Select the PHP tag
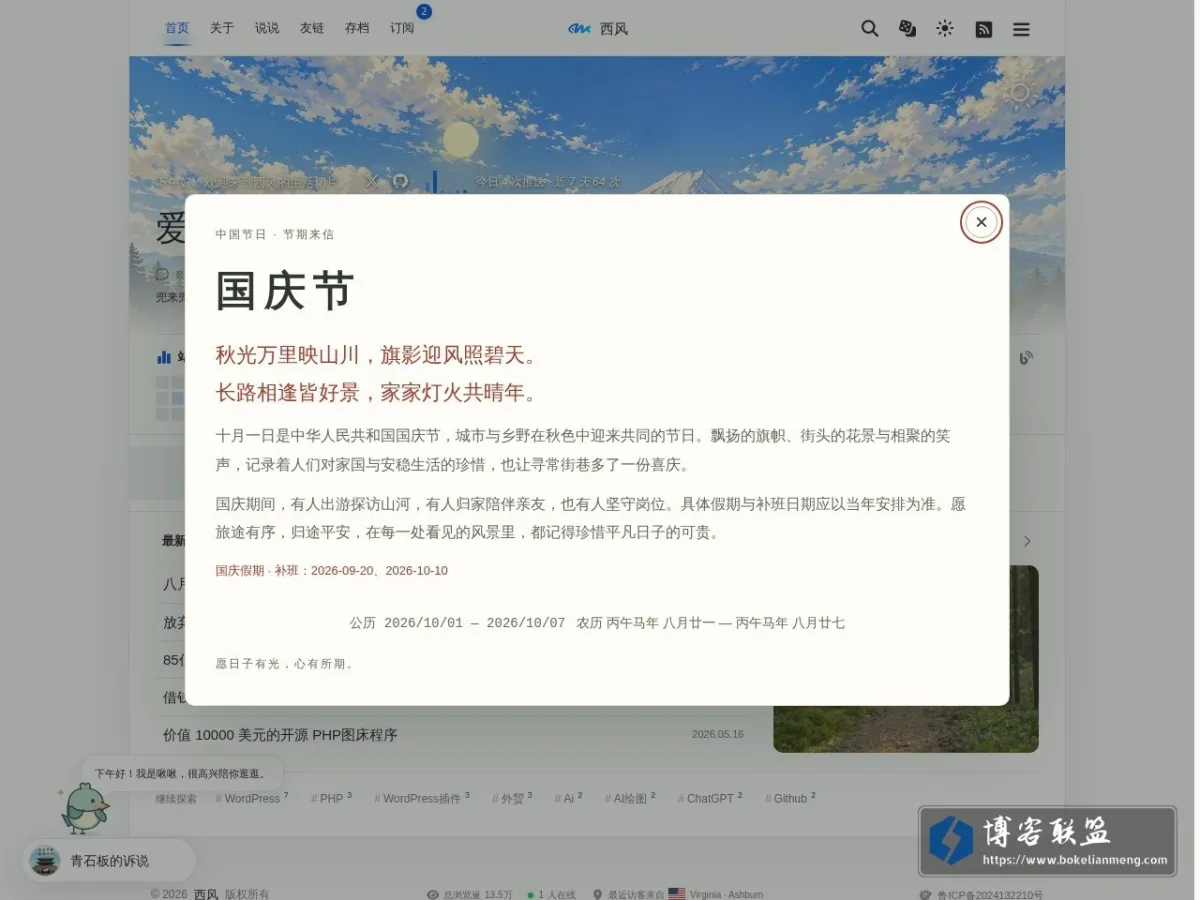 331,798
